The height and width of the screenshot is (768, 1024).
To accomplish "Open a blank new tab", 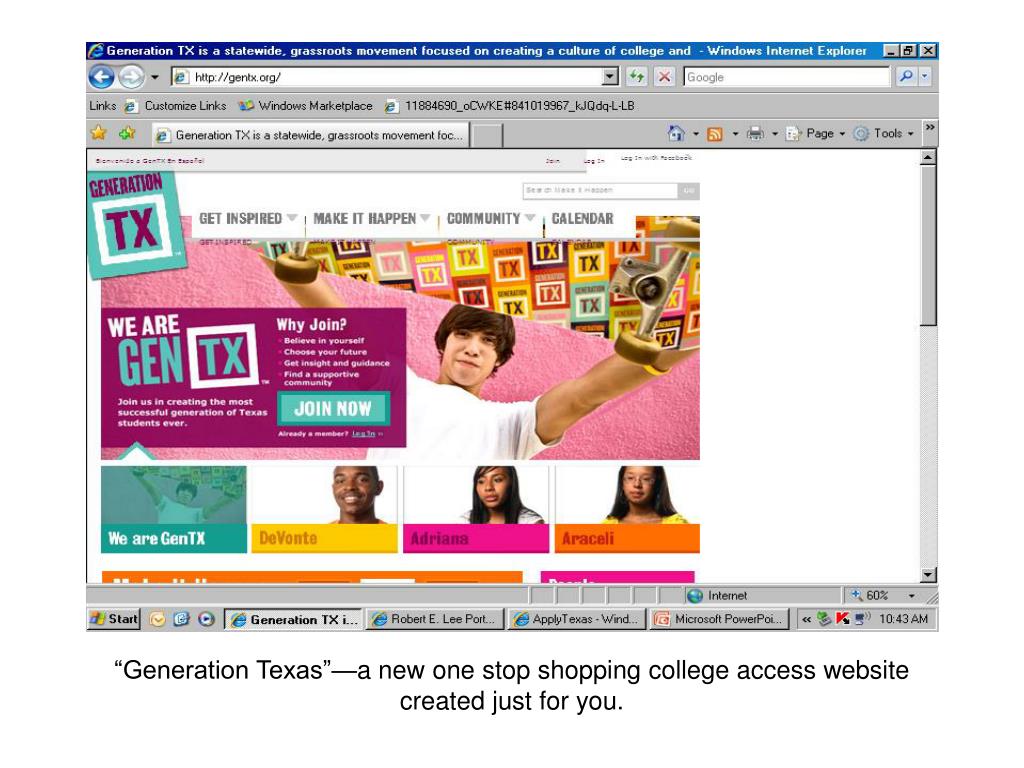I will 487,136.
